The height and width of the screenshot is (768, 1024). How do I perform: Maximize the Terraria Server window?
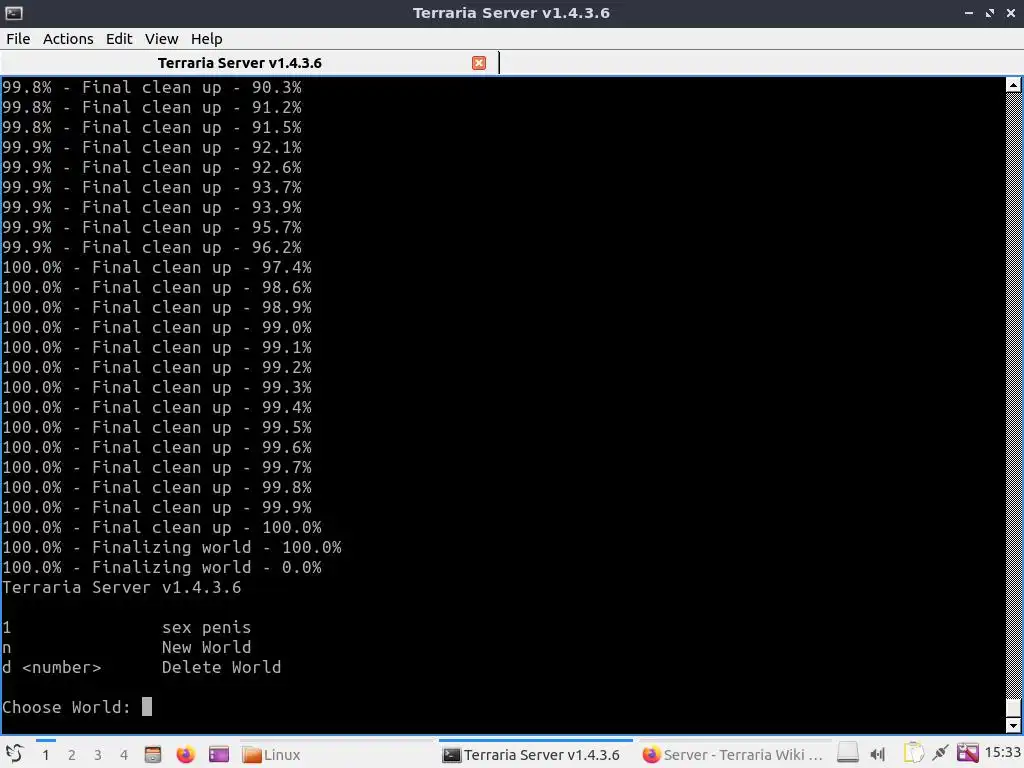coord(990,13)
